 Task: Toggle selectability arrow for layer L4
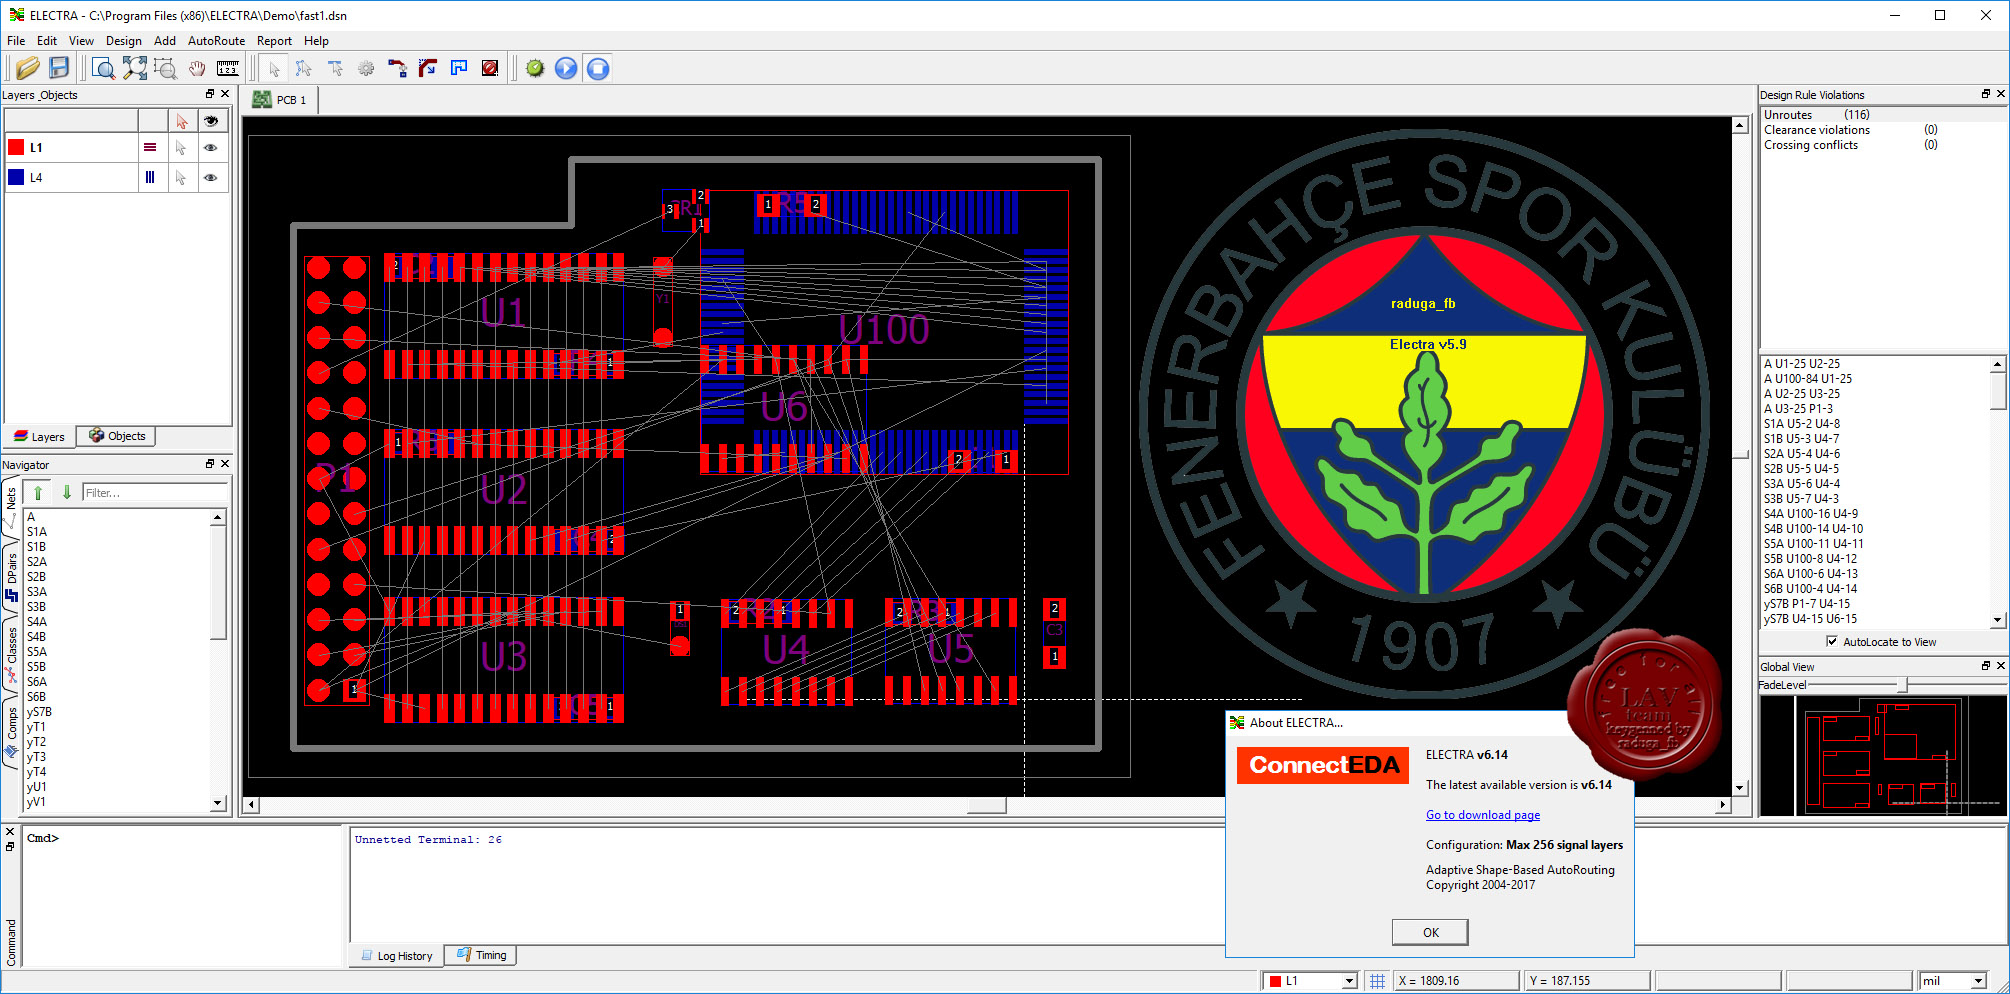click(181, 177)
